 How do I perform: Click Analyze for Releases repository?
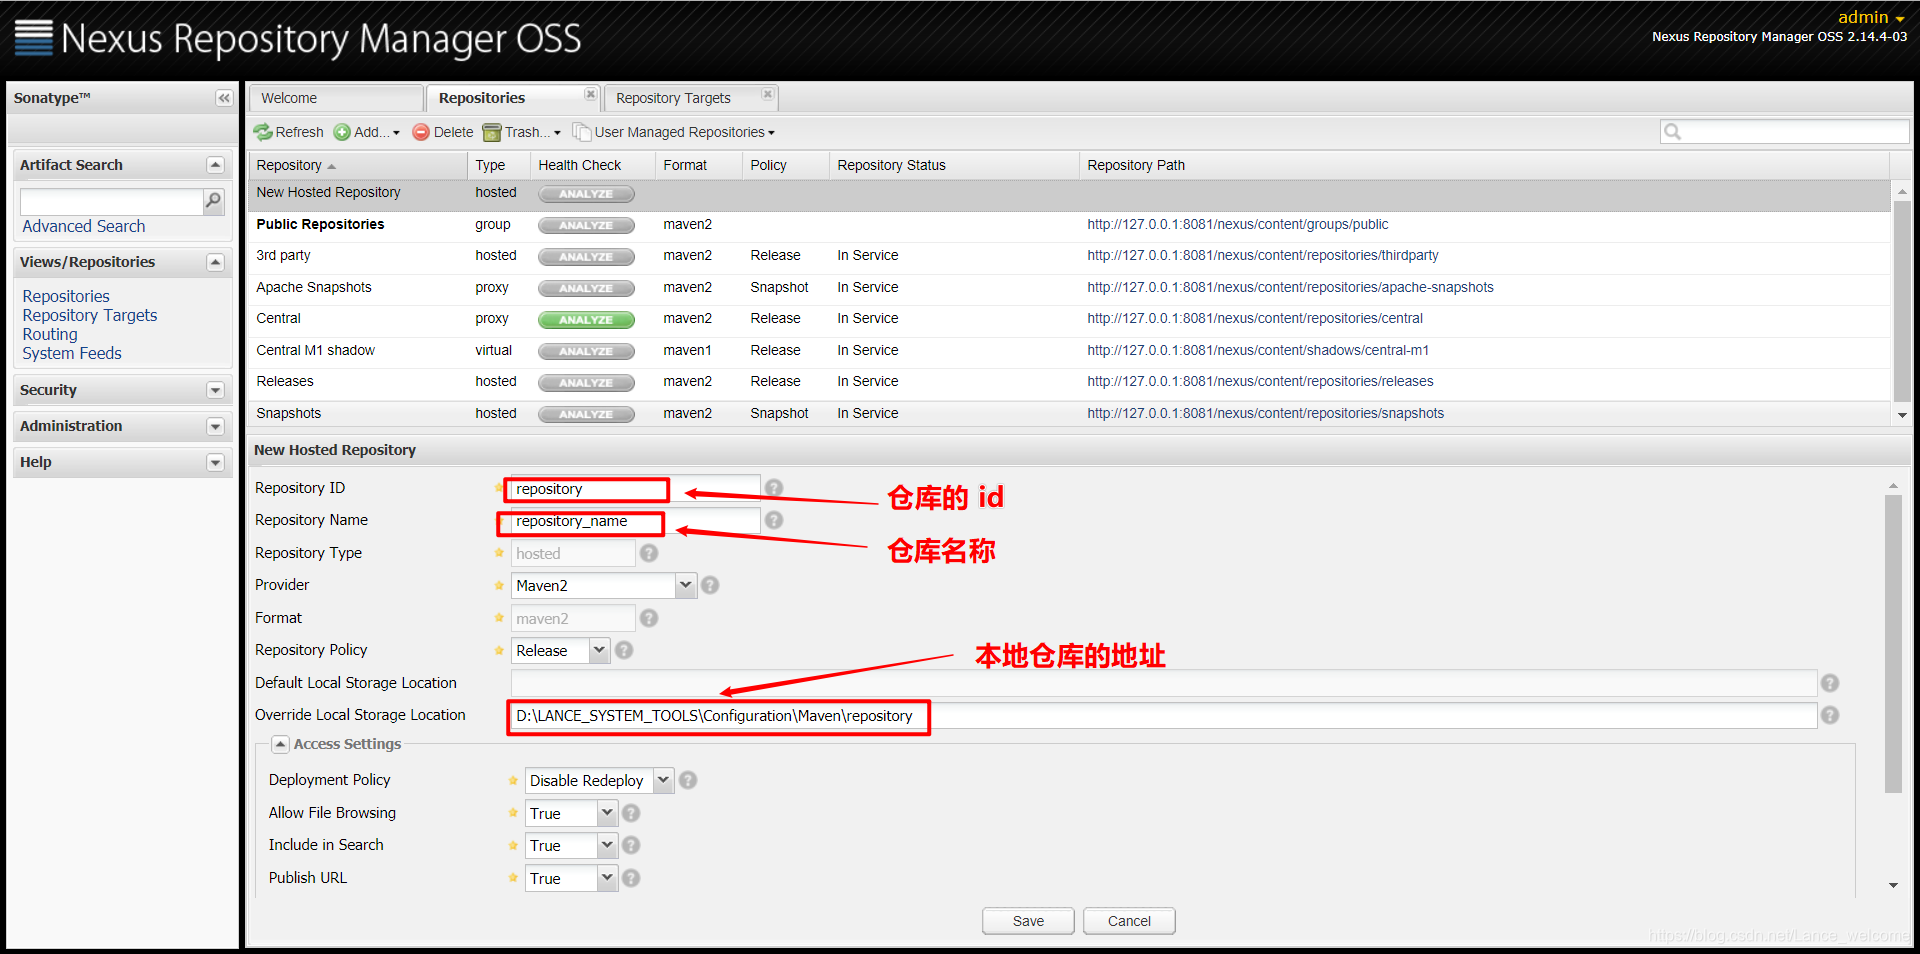pyautogui.click(x=586, y=383)
